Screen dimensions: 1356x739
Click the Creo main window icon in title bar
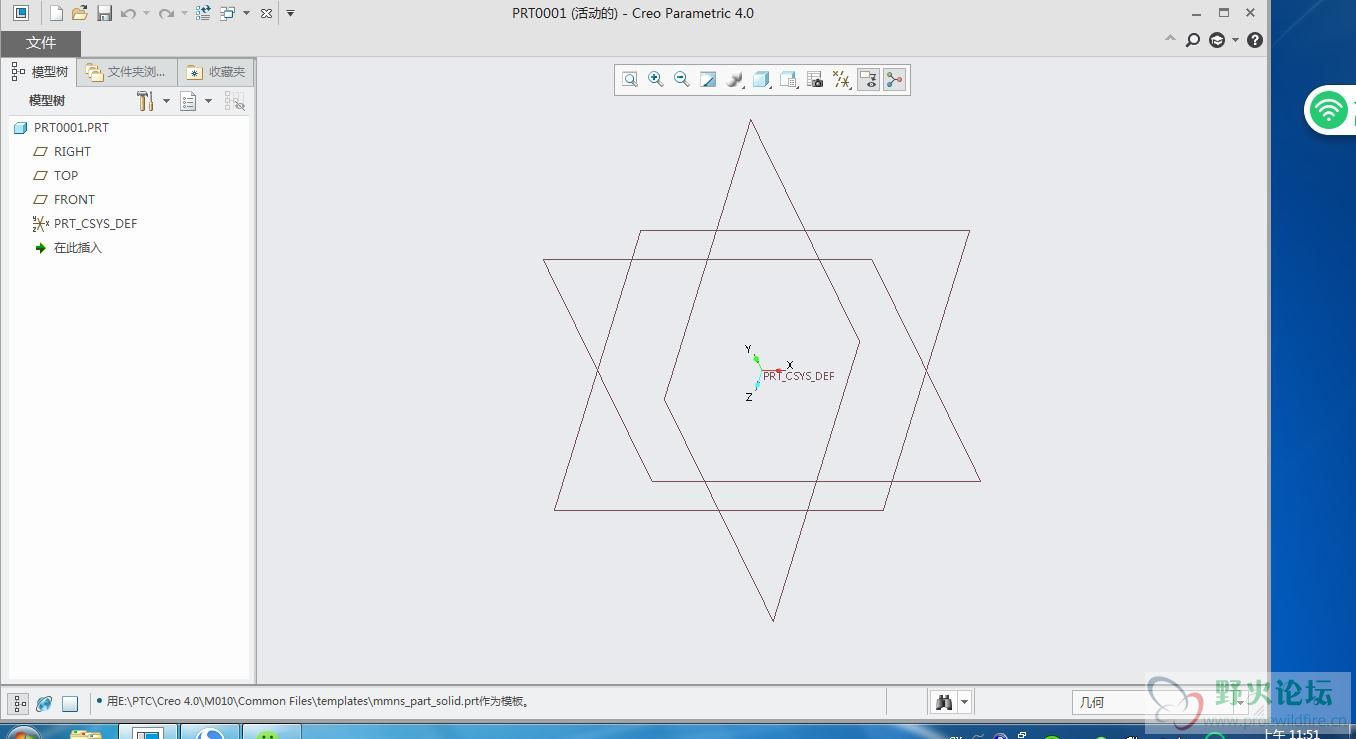click(20, 13)
